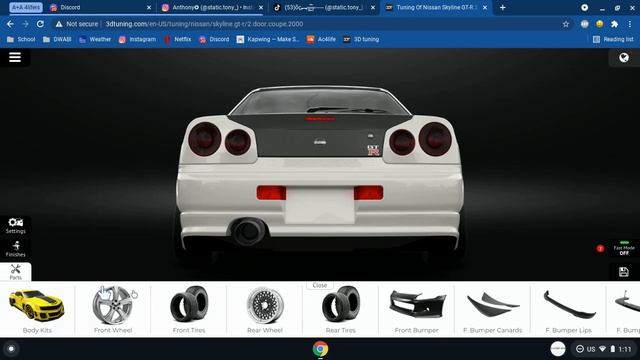
Task: Click the tab search circle icon
Action: tap(584, 7)
